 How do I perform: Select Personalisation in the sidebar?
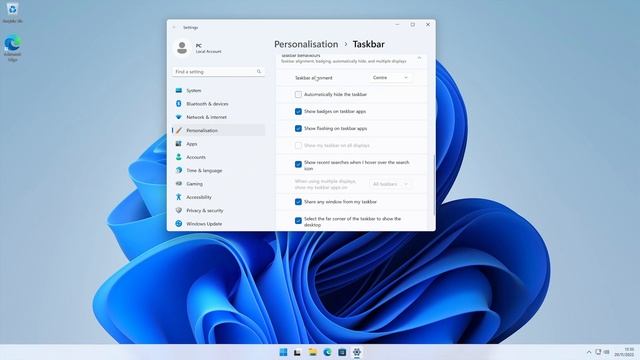[x=218, y=130]
